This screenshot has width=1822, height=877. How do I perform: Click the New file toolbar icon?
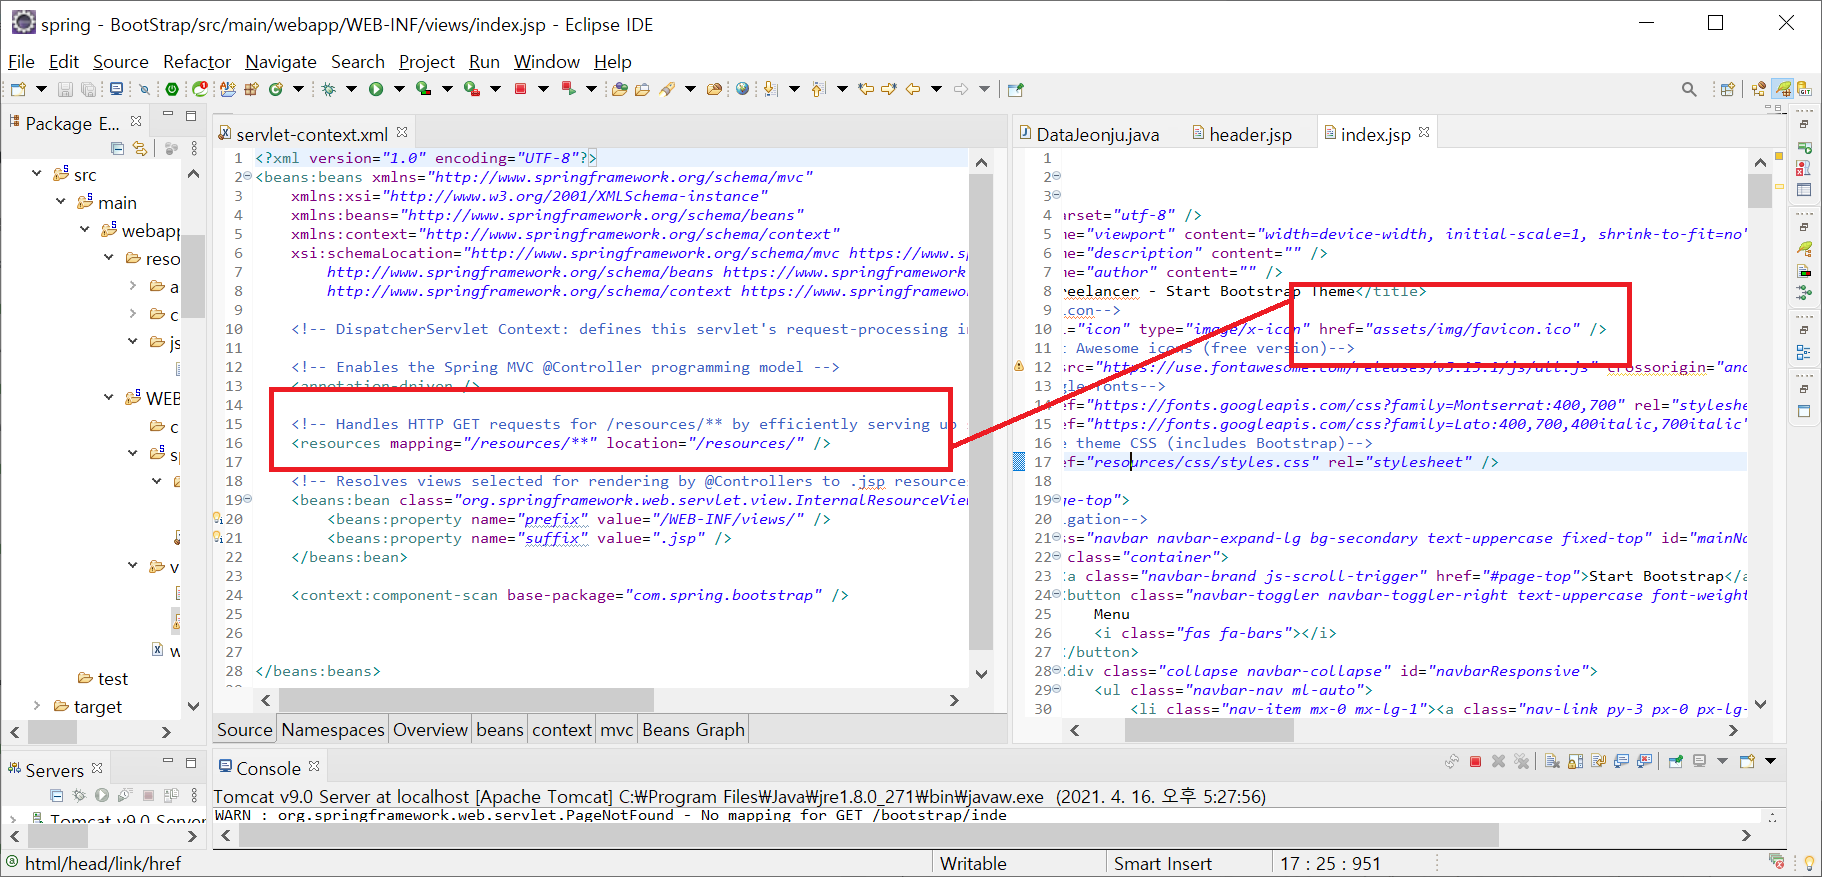coord(18,89)
